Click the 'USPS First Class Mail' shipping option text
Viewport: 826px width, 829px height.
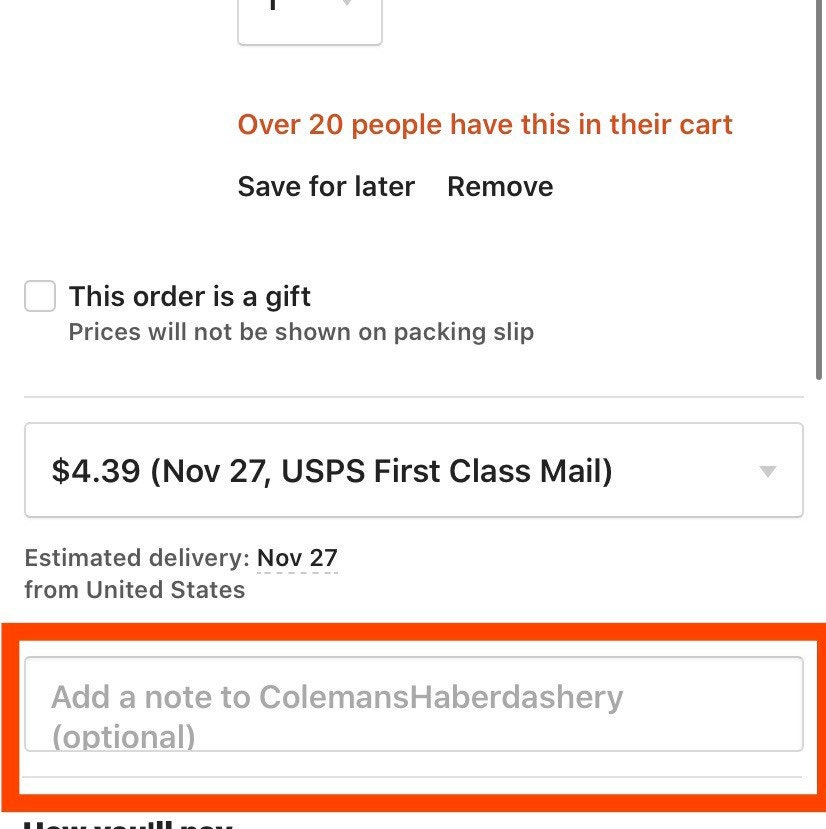[x=446, y=471]
